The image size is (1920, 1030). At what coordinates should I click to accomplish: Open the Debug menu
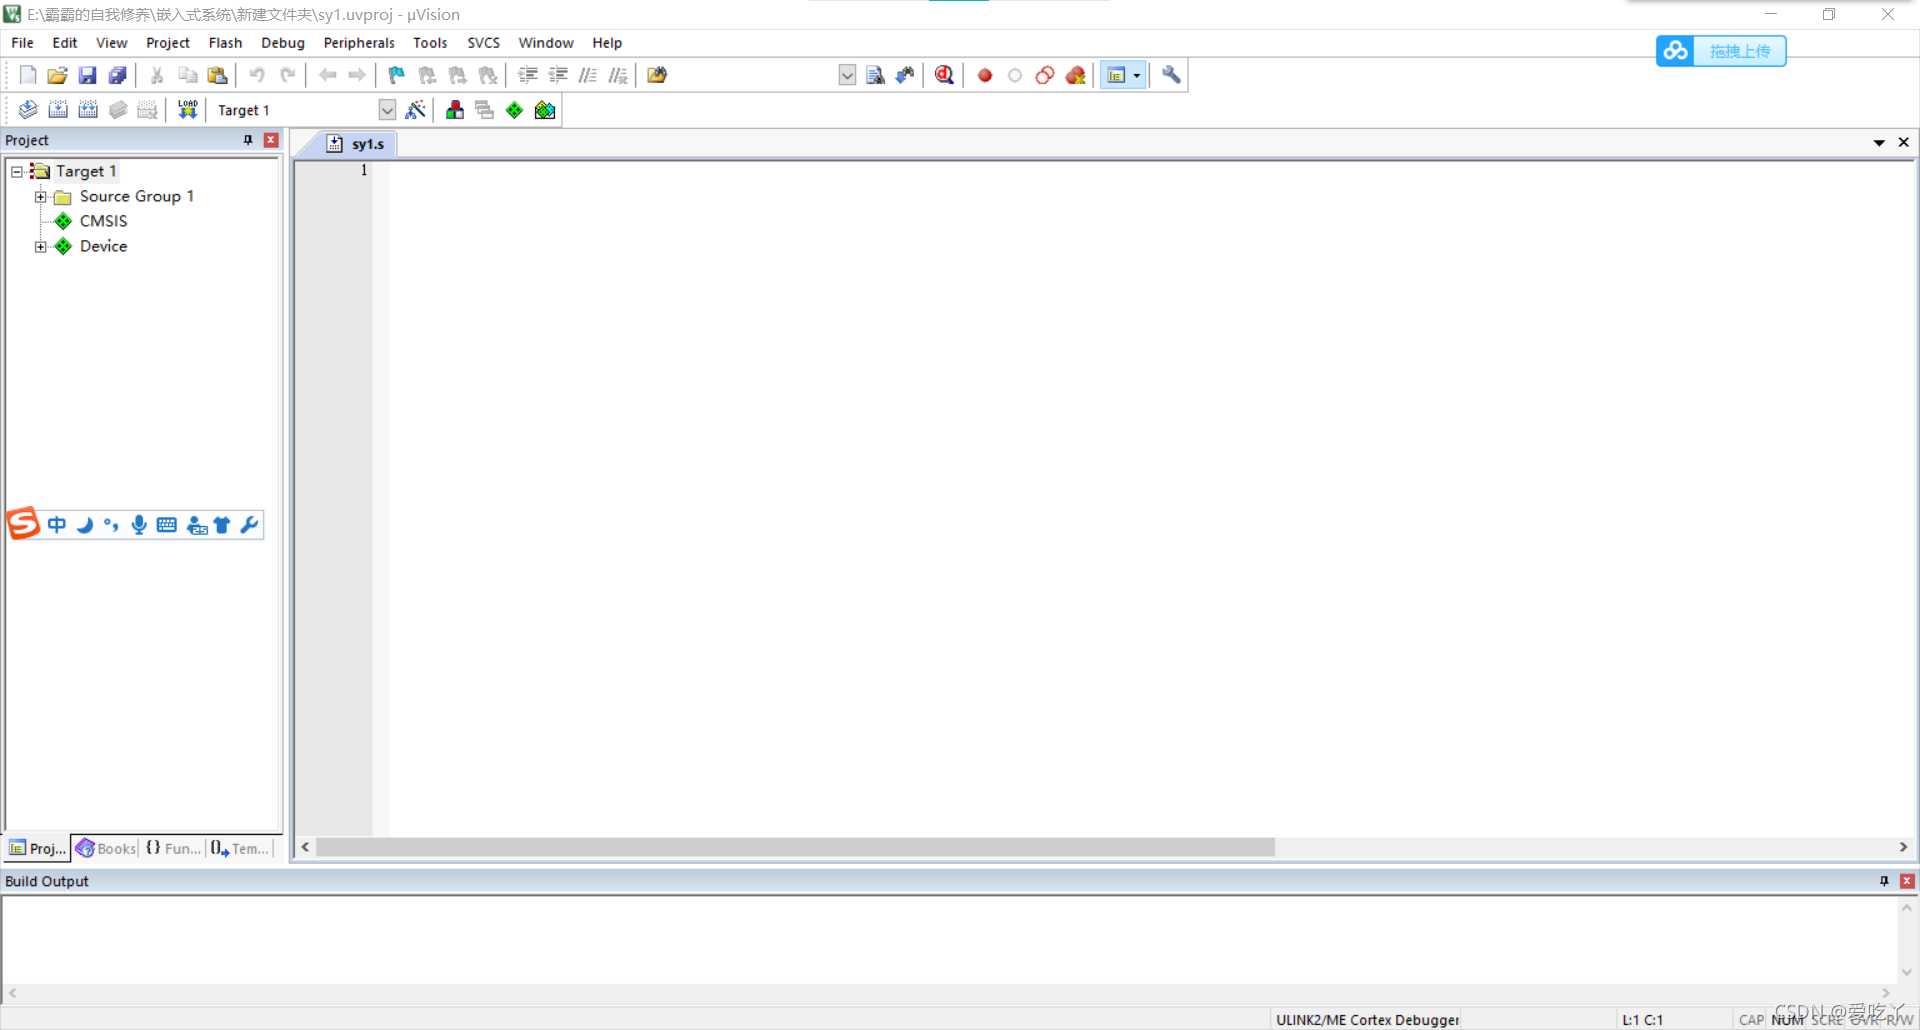pyautogui.click(x=283, y=43)
